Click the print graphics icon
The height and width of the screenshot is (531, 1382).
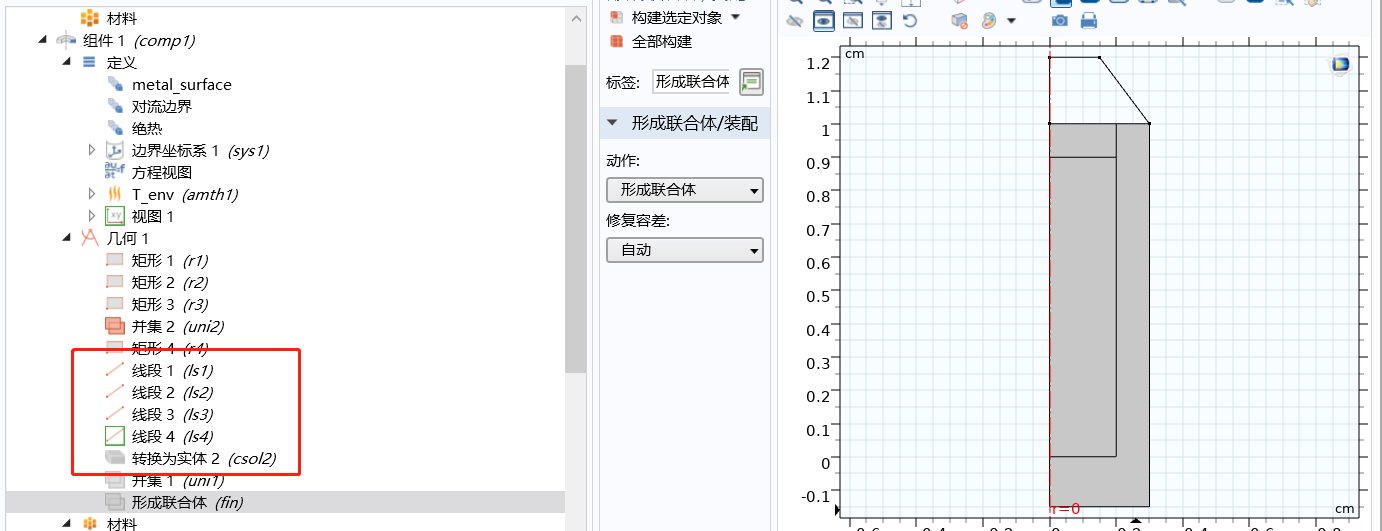1089,20
